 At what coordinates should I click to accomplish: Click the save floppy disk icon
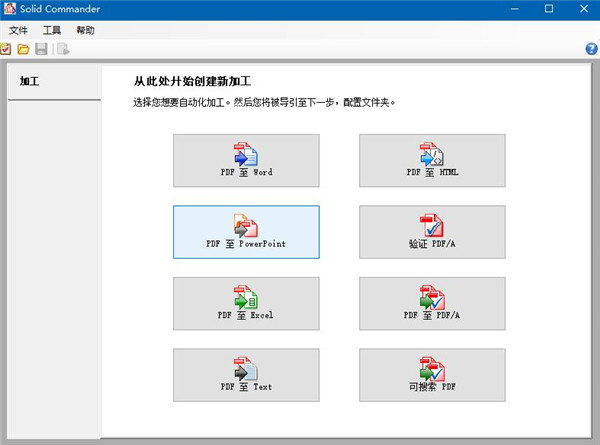[41, 49]
